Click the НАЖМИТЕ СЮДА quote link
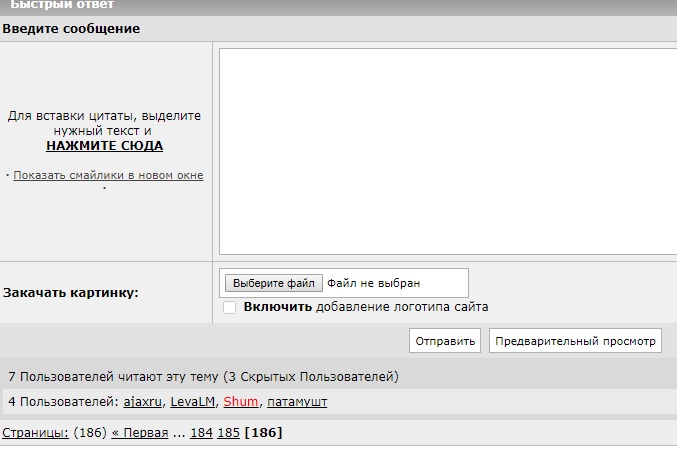This screenshot has width=677, height=465. (x=104, y=146)
